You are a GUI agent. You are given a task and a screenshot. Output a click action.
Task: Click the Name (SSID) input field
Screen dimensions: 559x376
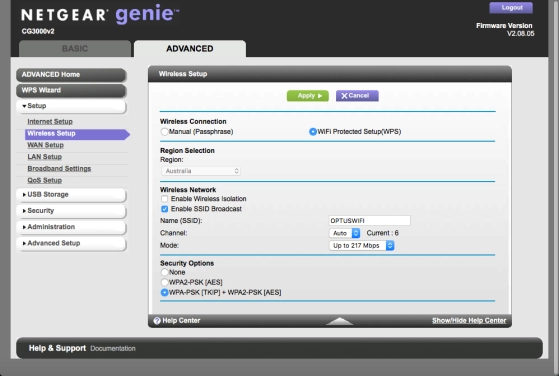click(369, 221)
